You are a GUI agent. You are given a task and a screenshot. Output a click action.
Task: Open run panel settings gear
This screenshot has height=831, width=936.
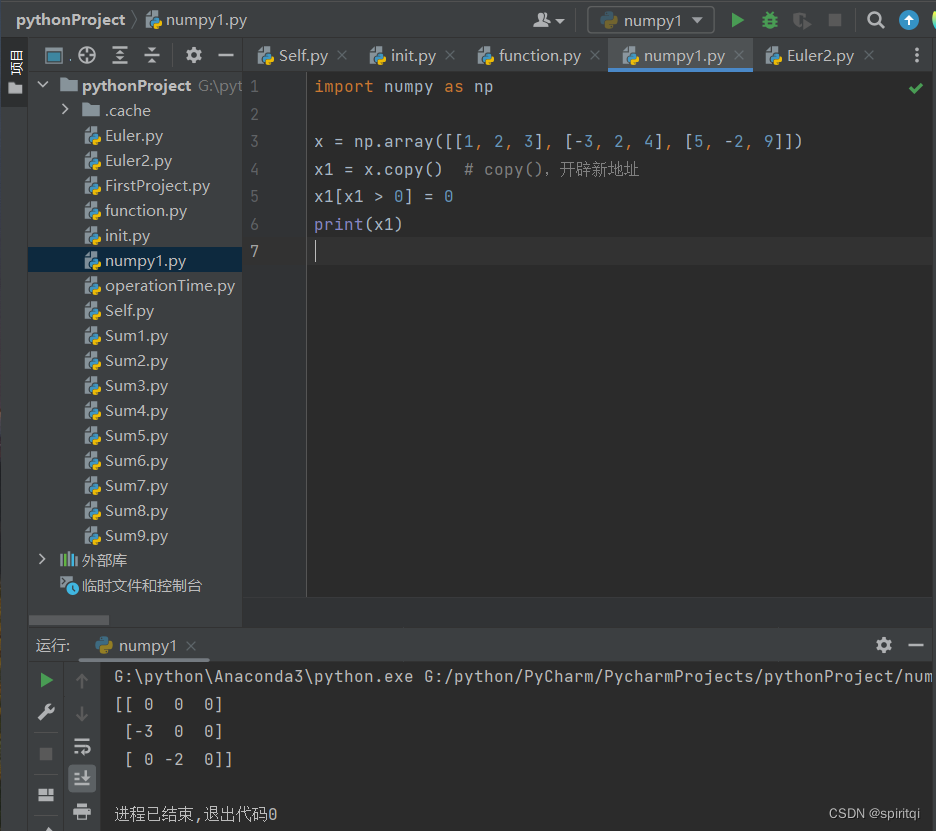coord(883,645)
